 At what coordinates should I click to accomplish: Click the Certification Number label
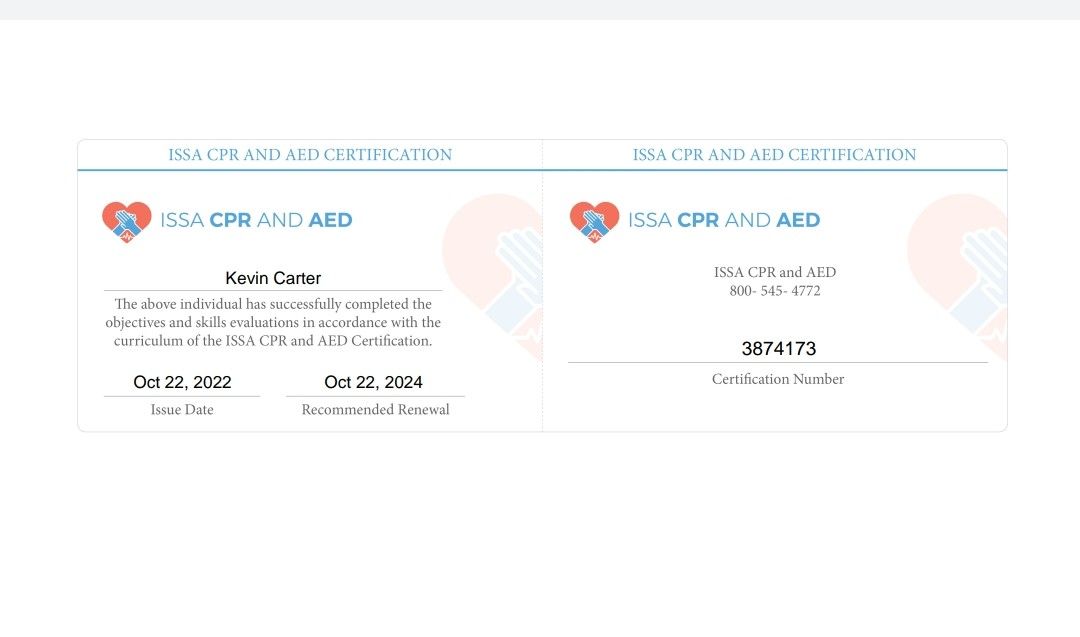pos(778,379)
